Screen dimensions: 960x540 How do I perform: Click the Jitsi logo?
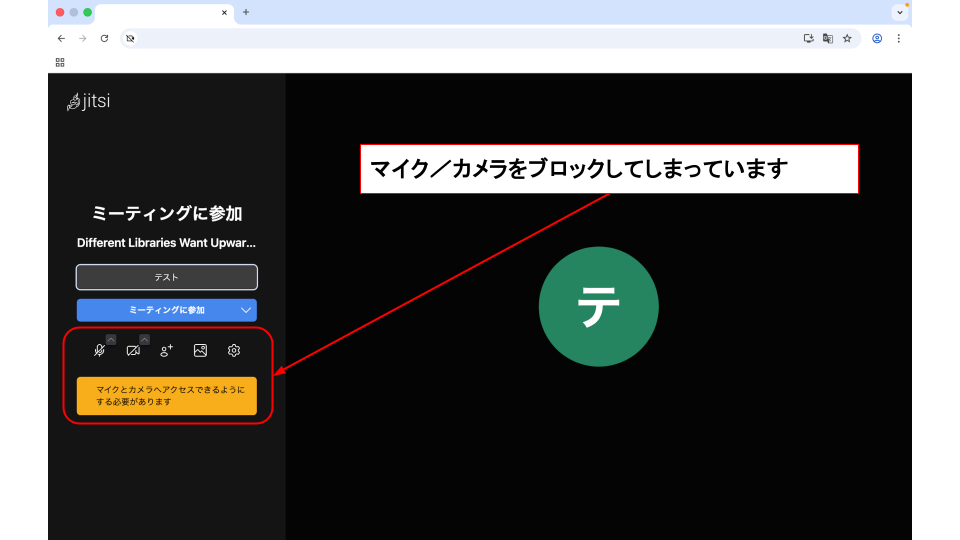(88, 101)
